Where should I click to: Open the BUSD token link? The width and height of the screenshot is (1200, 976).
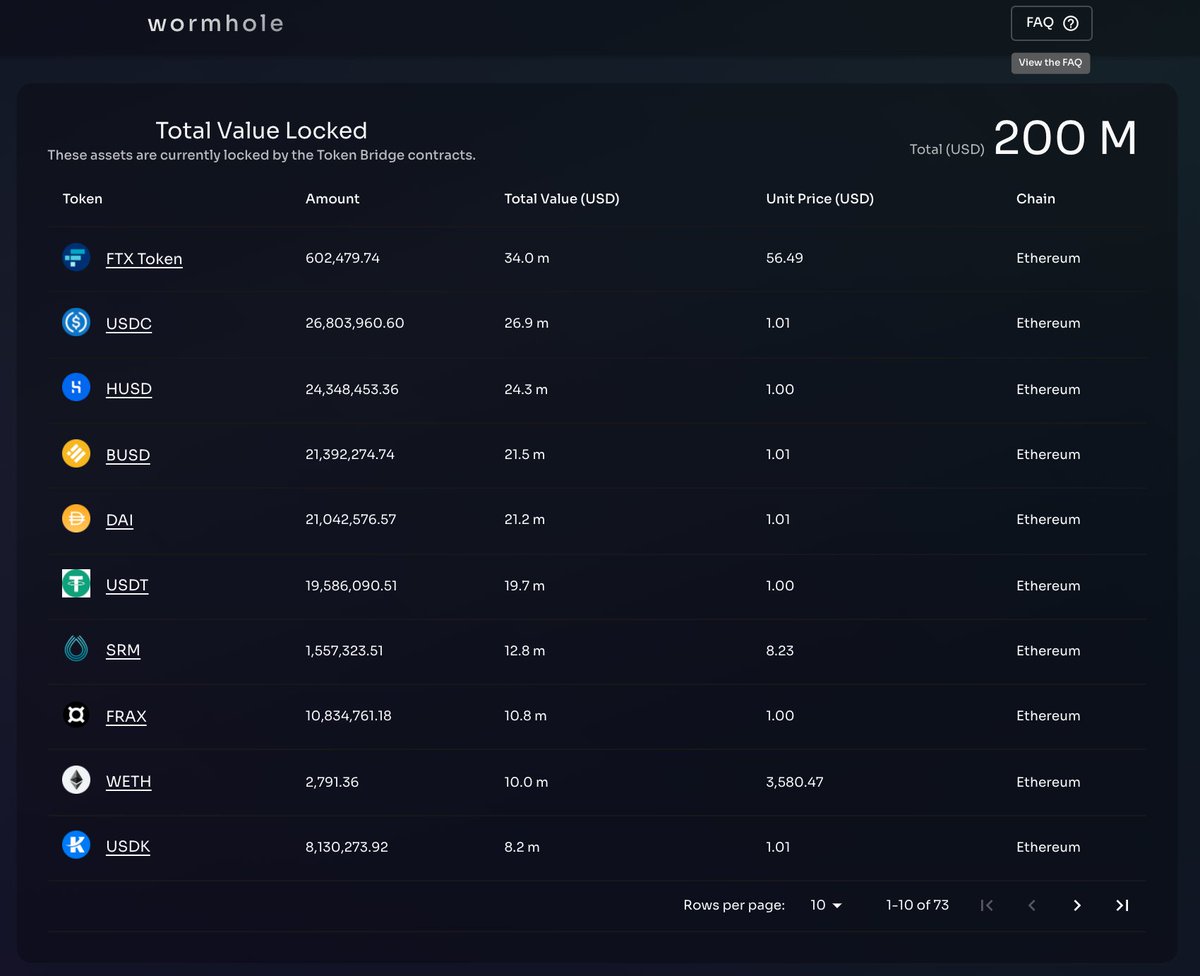(x=128, y=455)
